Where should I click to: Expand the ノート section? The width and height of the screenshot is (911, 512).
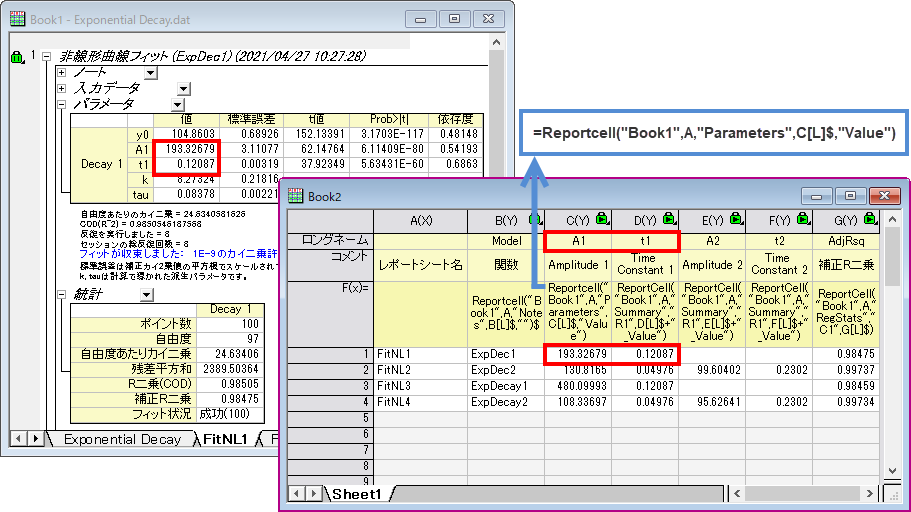pyautogui.click(x=62, y=73)
